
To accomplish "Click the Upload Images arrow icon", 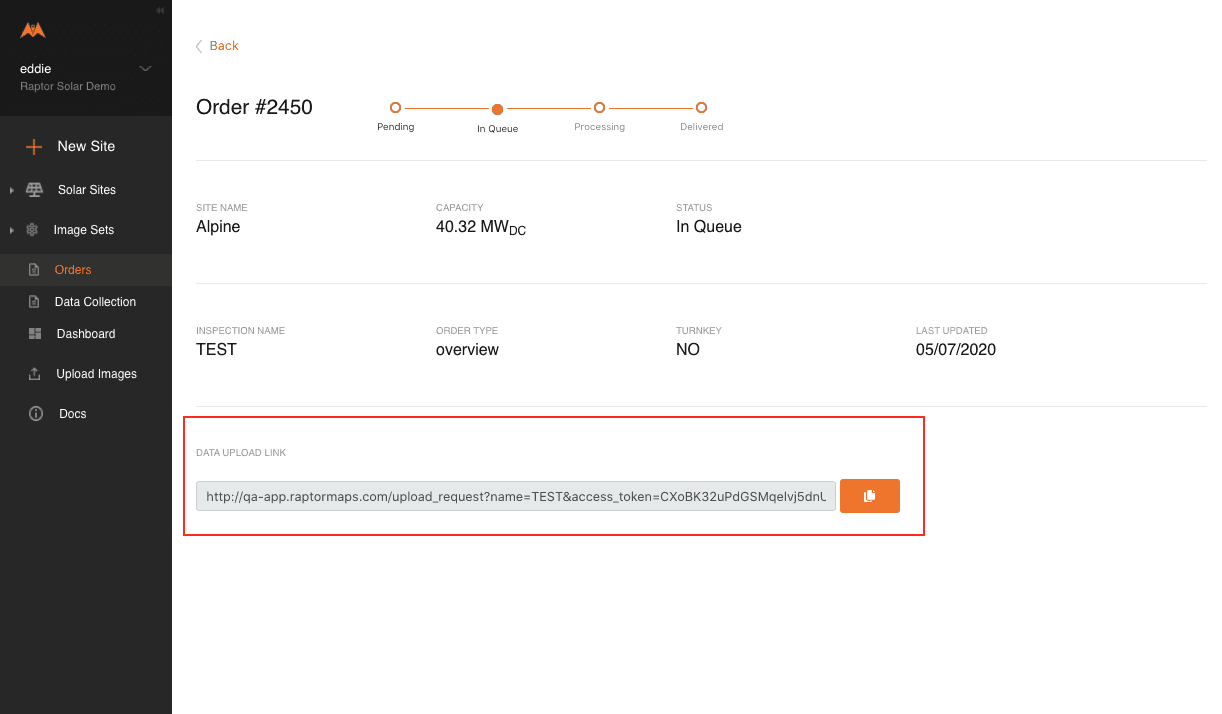I will tap(35, 374).
